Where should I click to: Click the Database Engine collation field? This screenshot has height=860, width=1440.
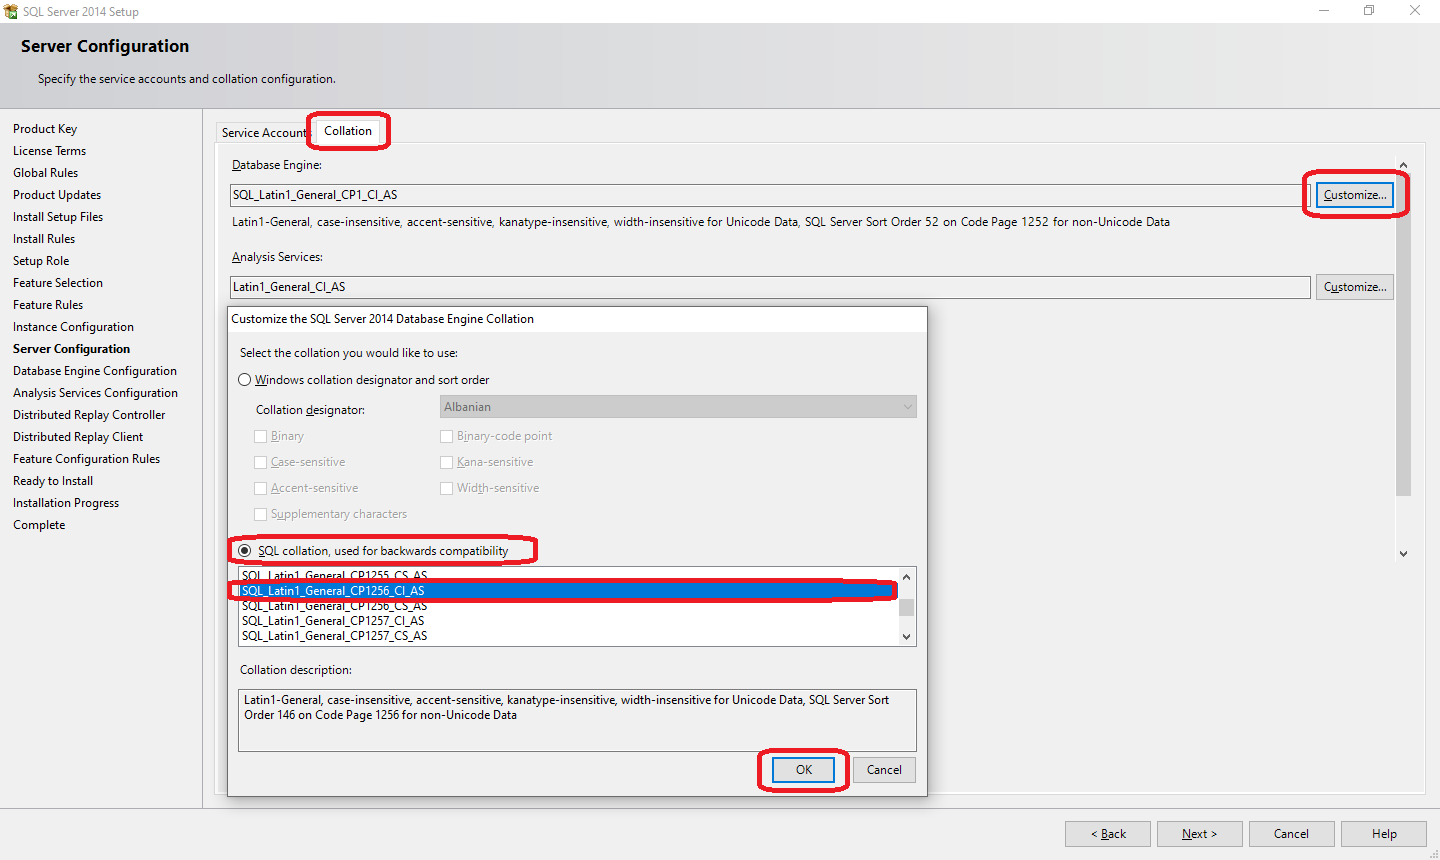(x=770, y=195)
